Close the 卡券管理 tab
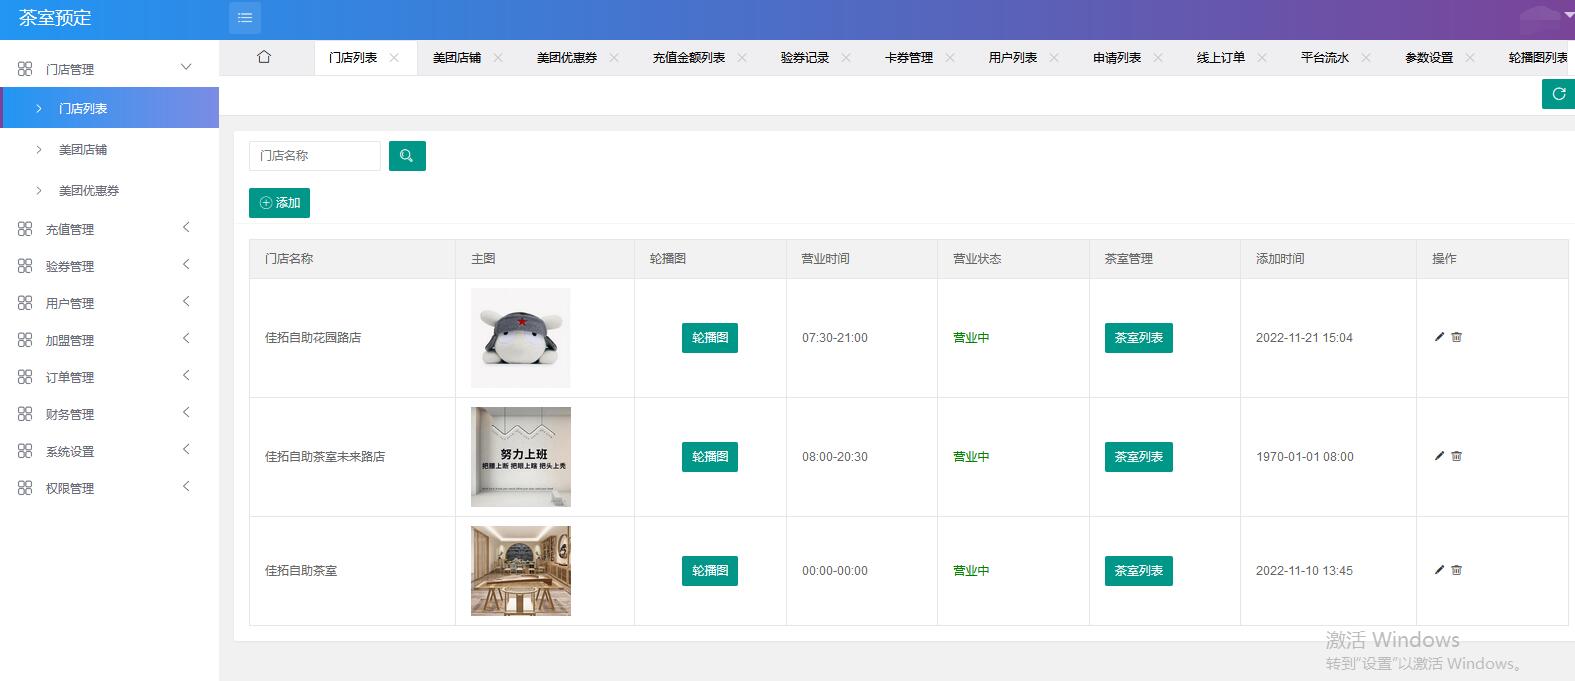Viewport: 1575px width, 681px height. 950,58
